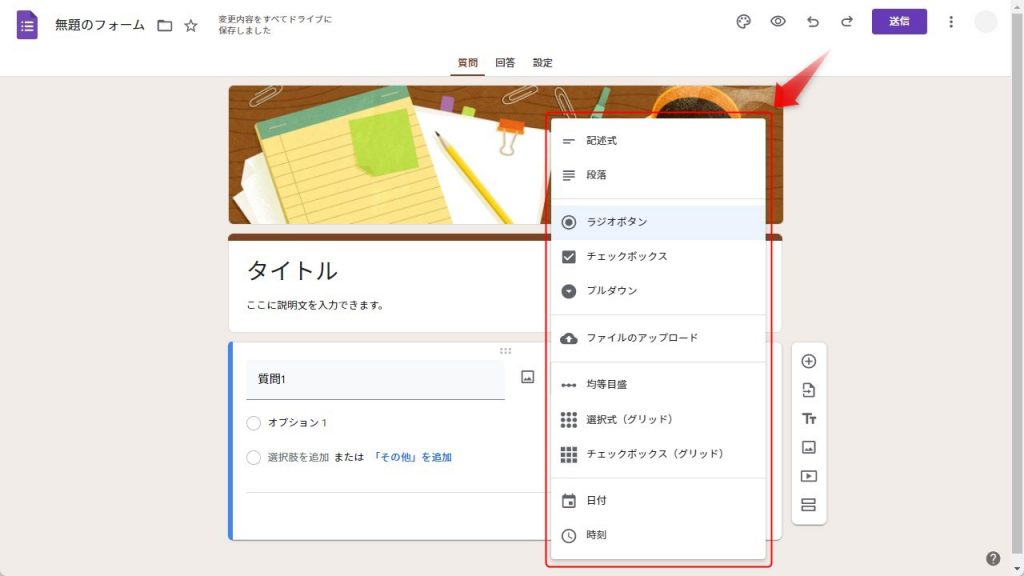The width and height of the screenshot is (1024, 576).
Task: Click 「その他」を追加 link
Action: (411, 457)
